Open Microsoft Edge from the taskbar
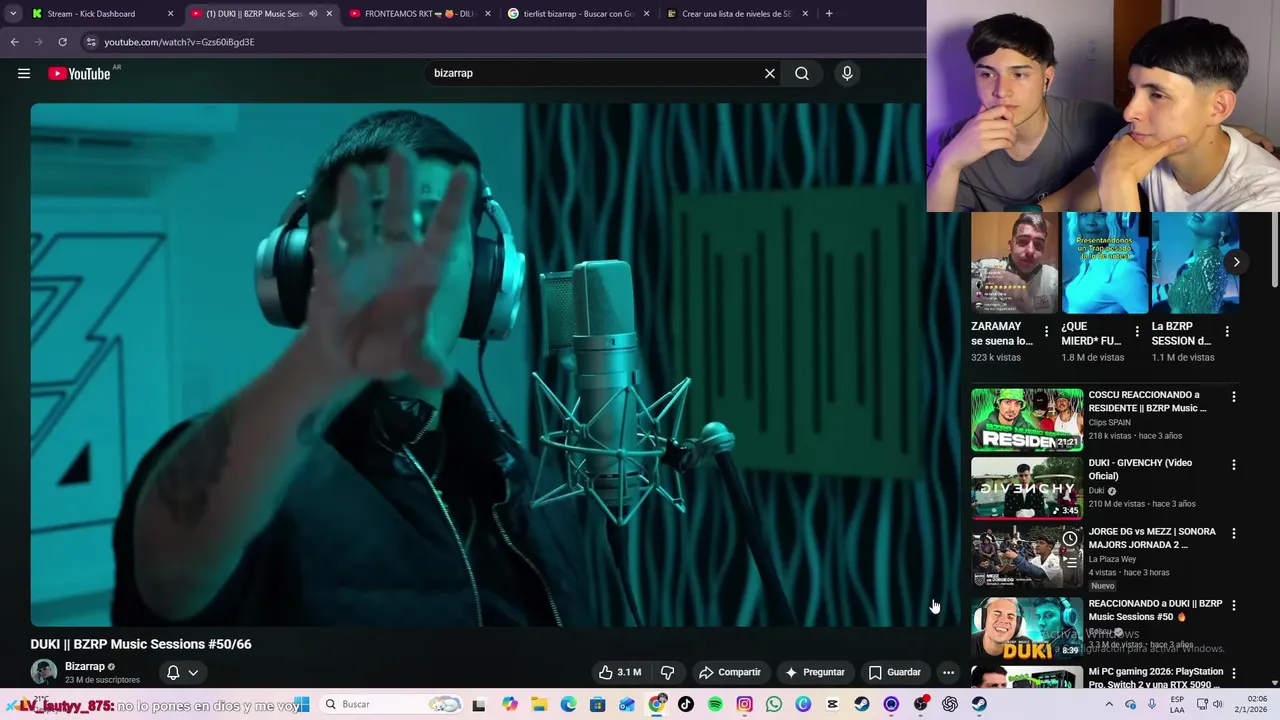This screenshot has height=720, width=1280. [x=568, y=704]
